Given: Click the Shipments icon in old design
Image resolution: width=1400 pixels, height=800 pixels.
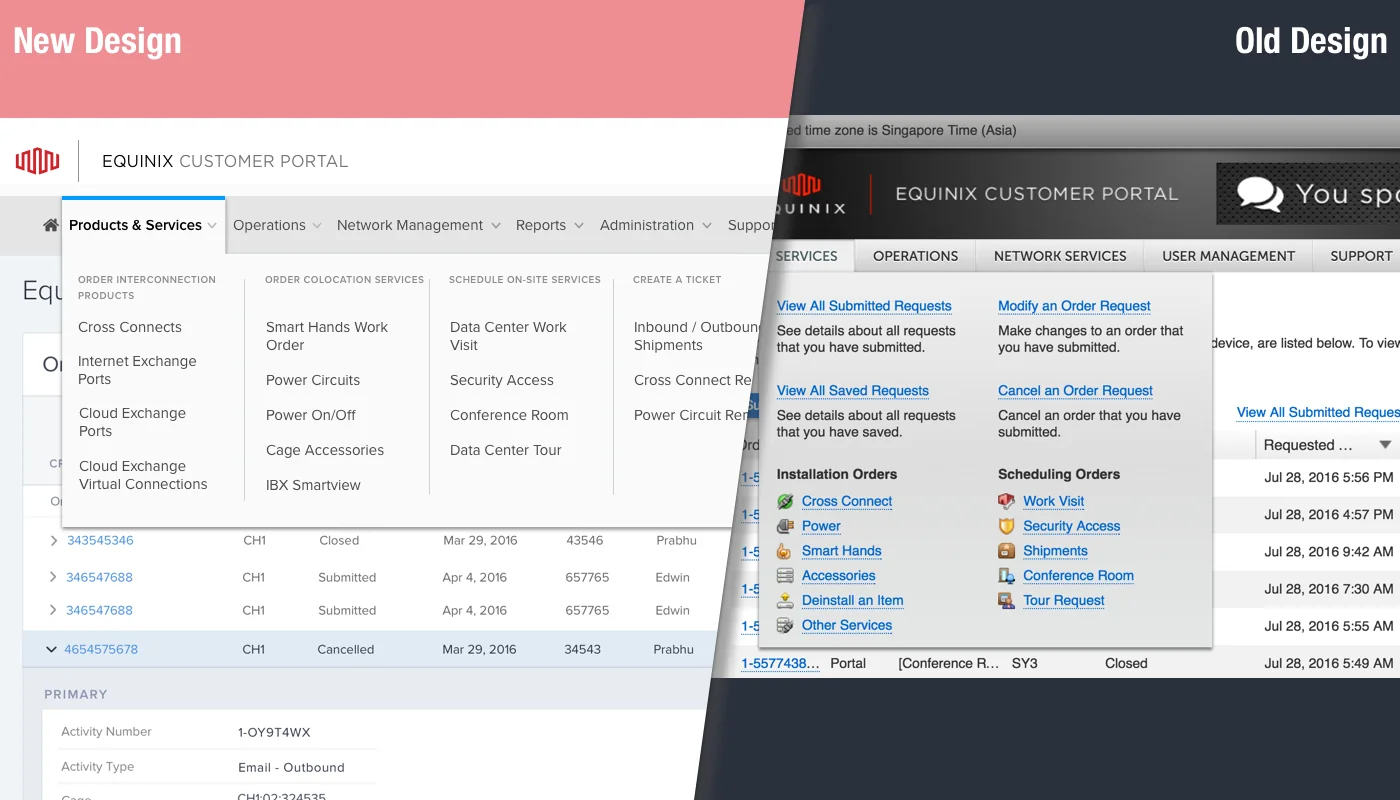Looking at the screenshot, I should coord(1007,551).
